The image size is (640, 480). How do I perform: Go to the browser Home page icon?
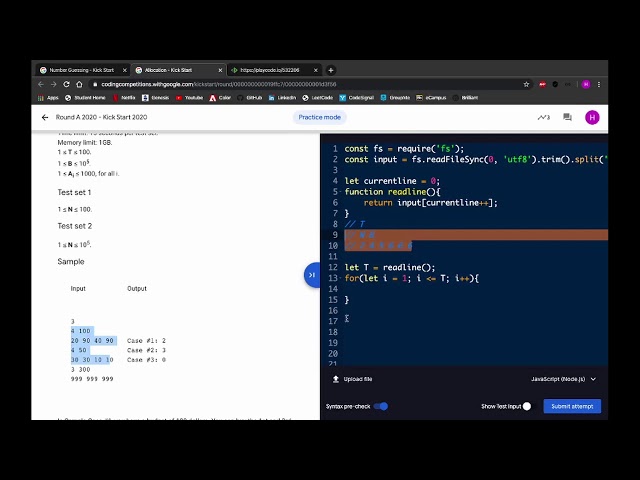[79, 84]
